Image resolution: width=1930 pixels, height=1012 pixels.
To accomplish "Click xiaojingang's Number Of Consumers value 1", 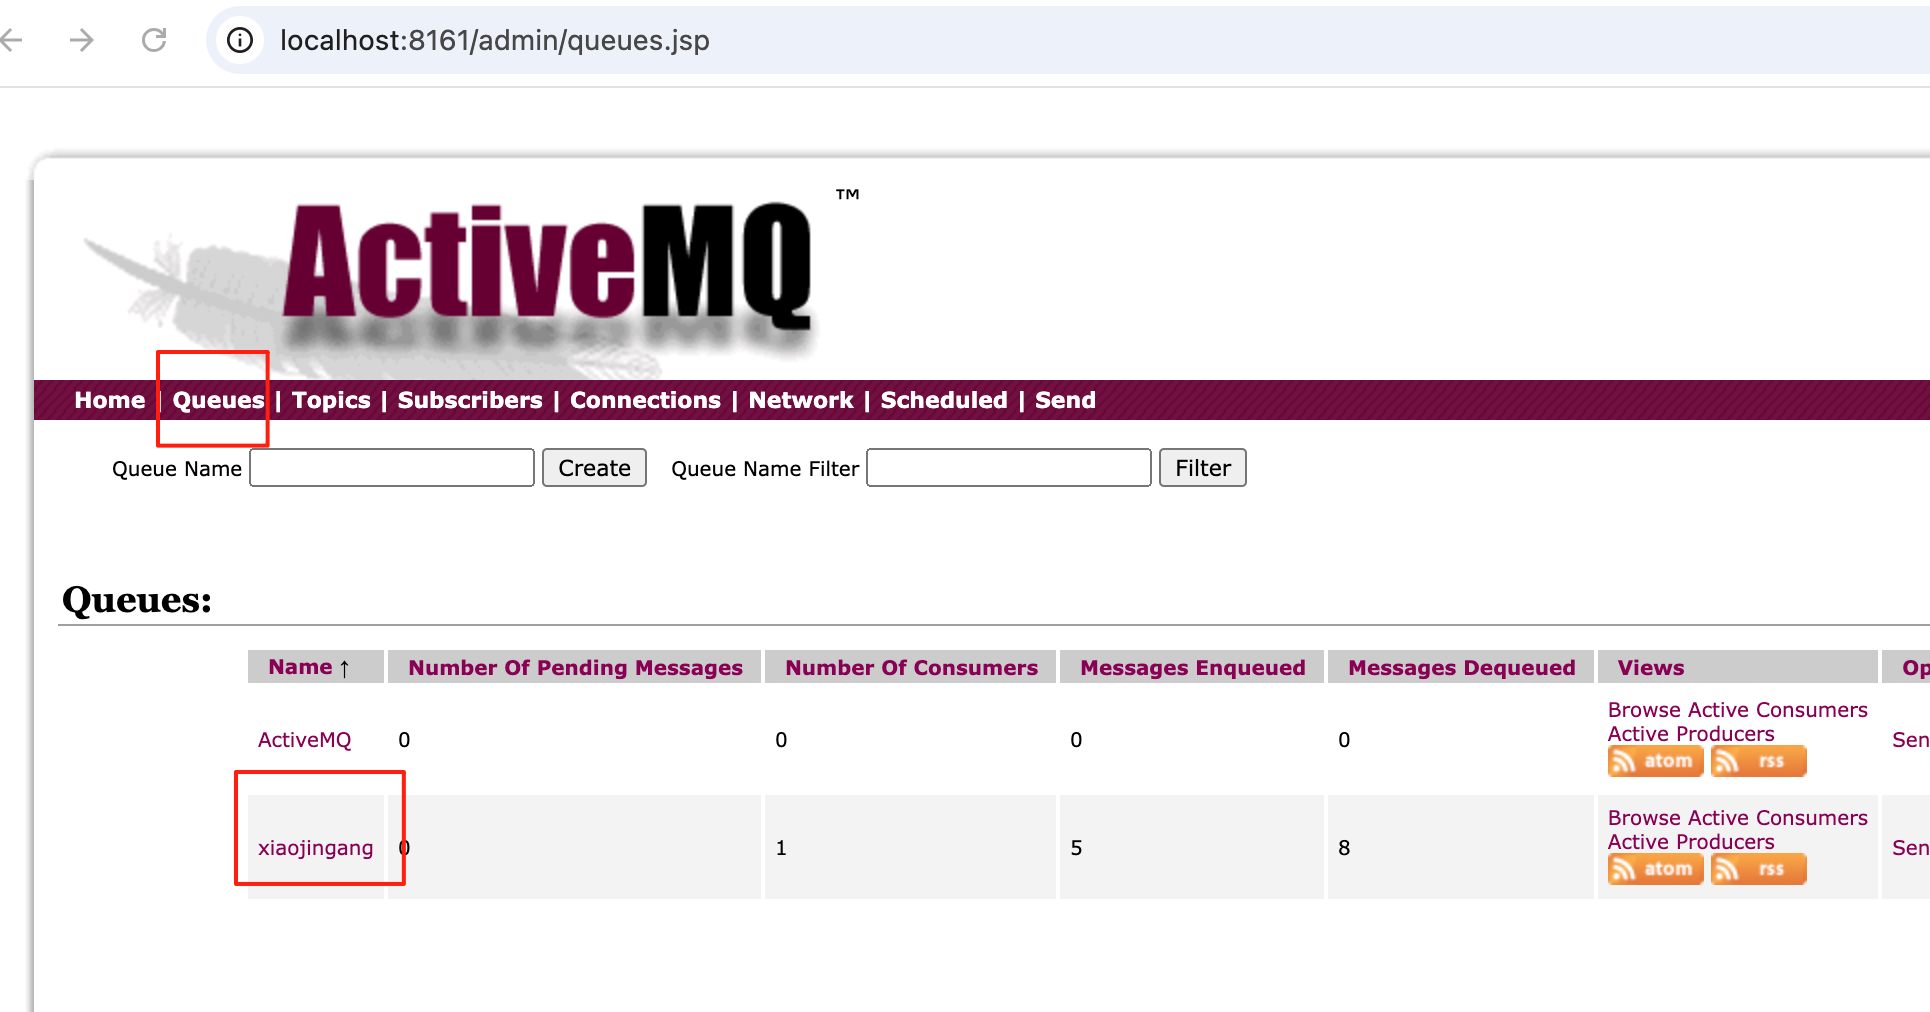I will click(781, 848).
